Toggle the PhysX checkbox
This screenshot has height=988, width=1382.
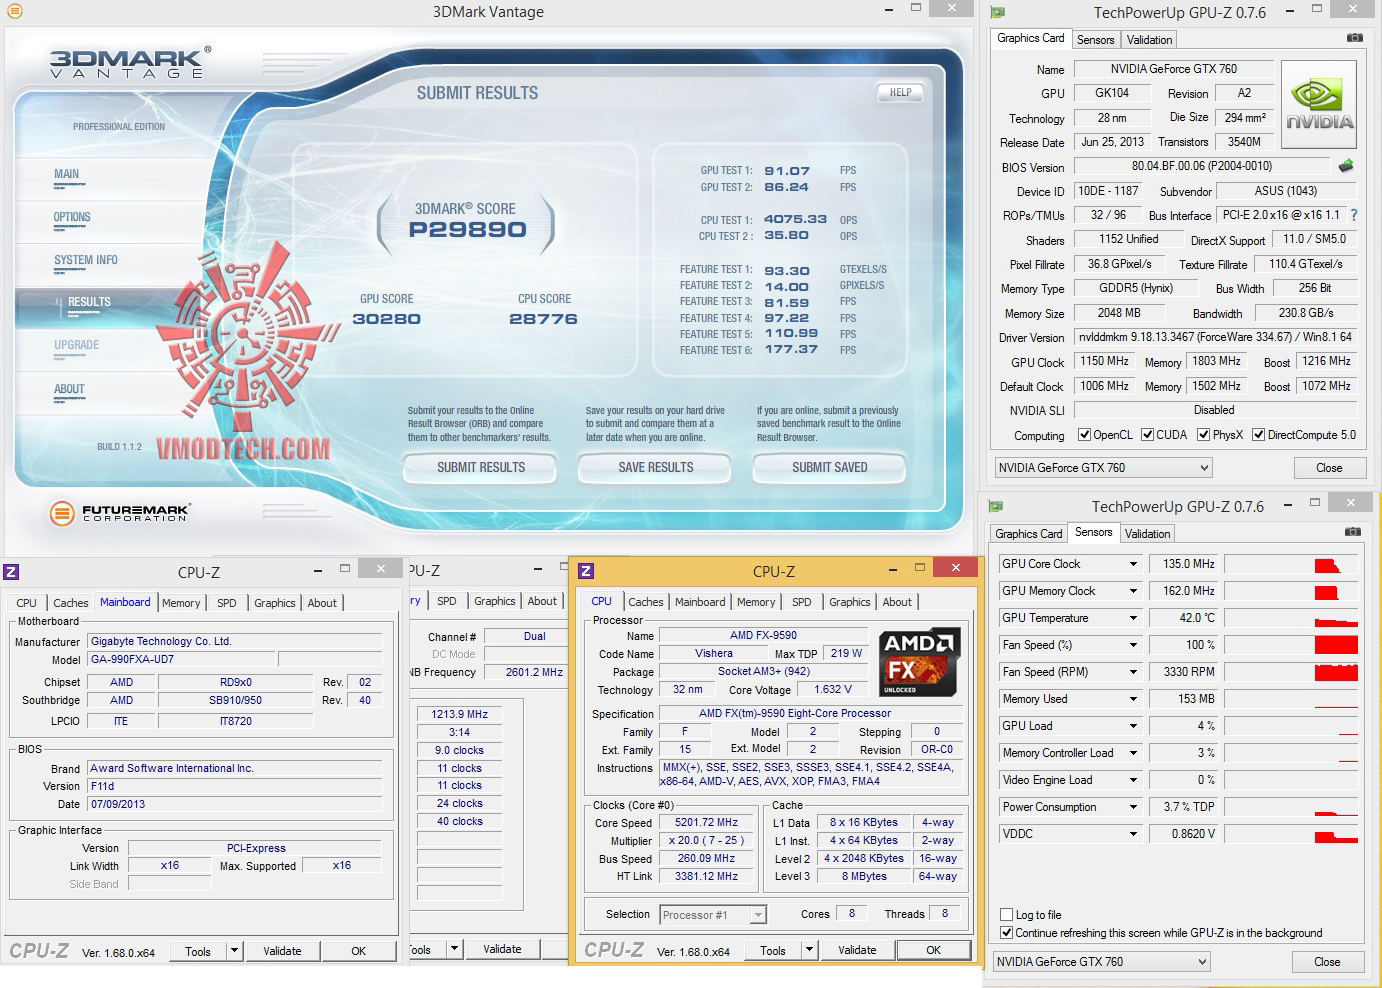point(1204,435)
